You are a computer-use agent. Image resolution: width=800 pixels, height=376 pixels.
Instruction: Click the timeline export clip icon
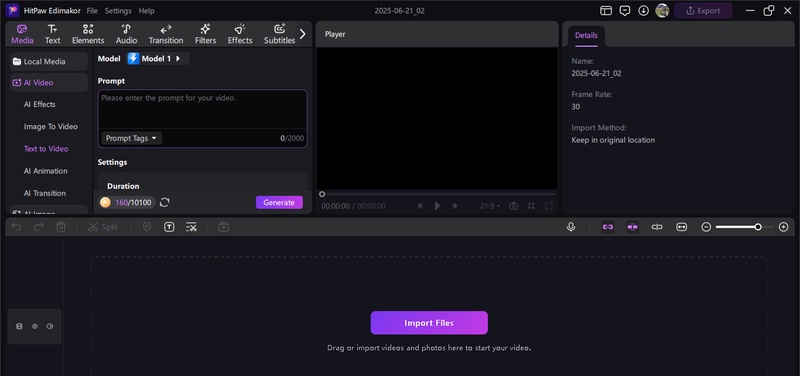point(223,227)
